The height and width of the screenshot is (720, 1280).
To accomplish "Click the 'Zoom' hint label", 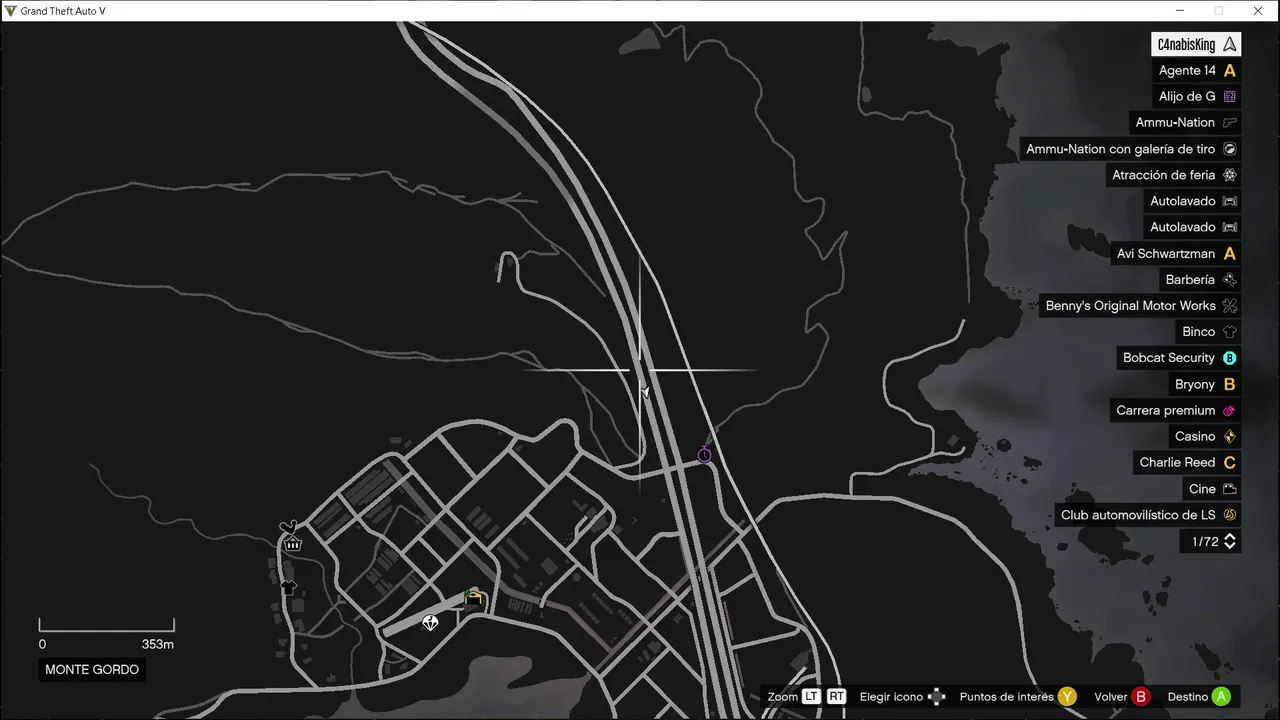I will [783, 697].
